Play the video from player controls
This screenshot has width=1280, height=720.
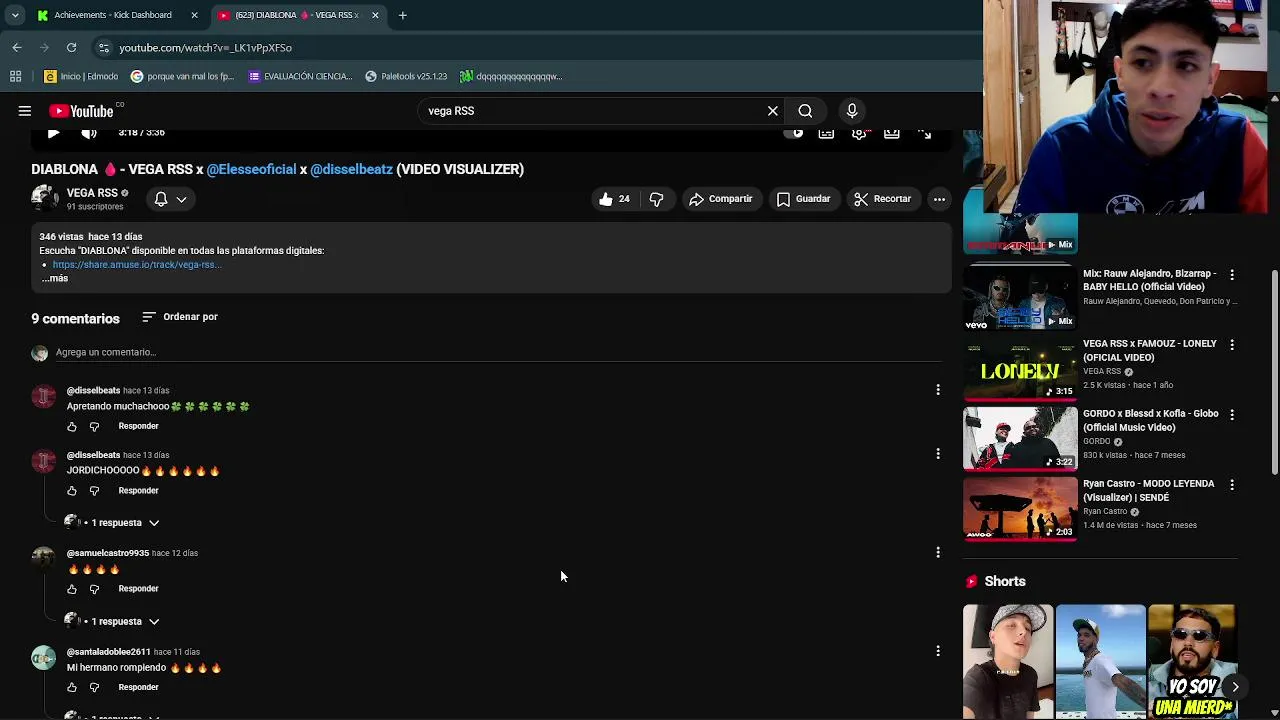(x=53, y=133)
